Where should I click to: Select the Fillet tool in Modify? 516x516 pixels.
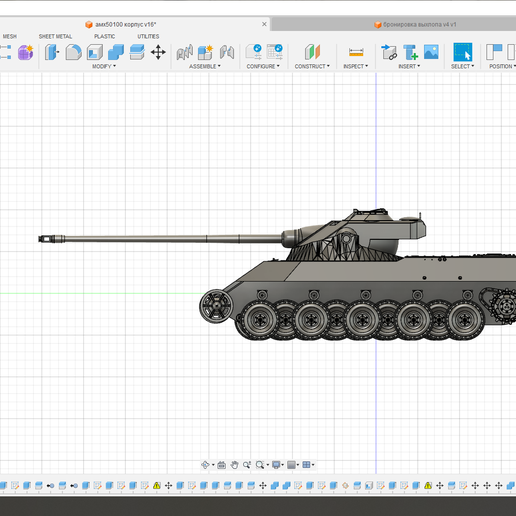coord(73,52)
